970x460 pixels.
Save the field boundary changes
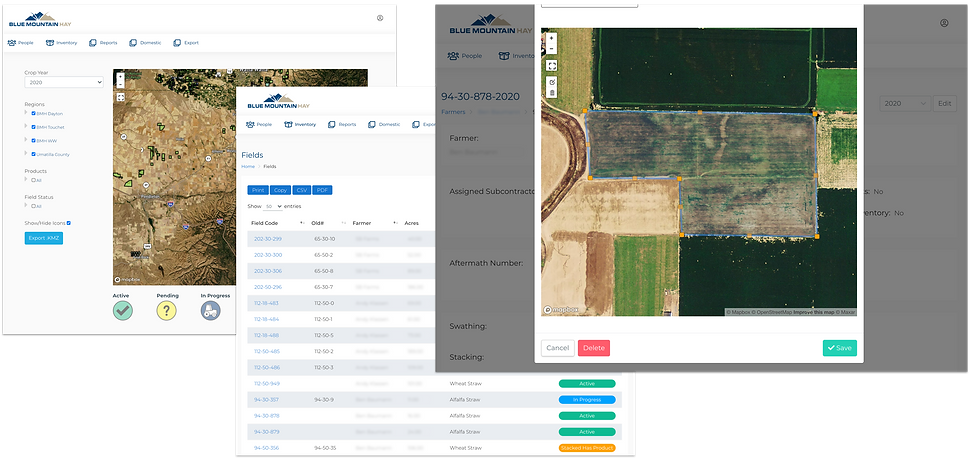pos(839,348)
